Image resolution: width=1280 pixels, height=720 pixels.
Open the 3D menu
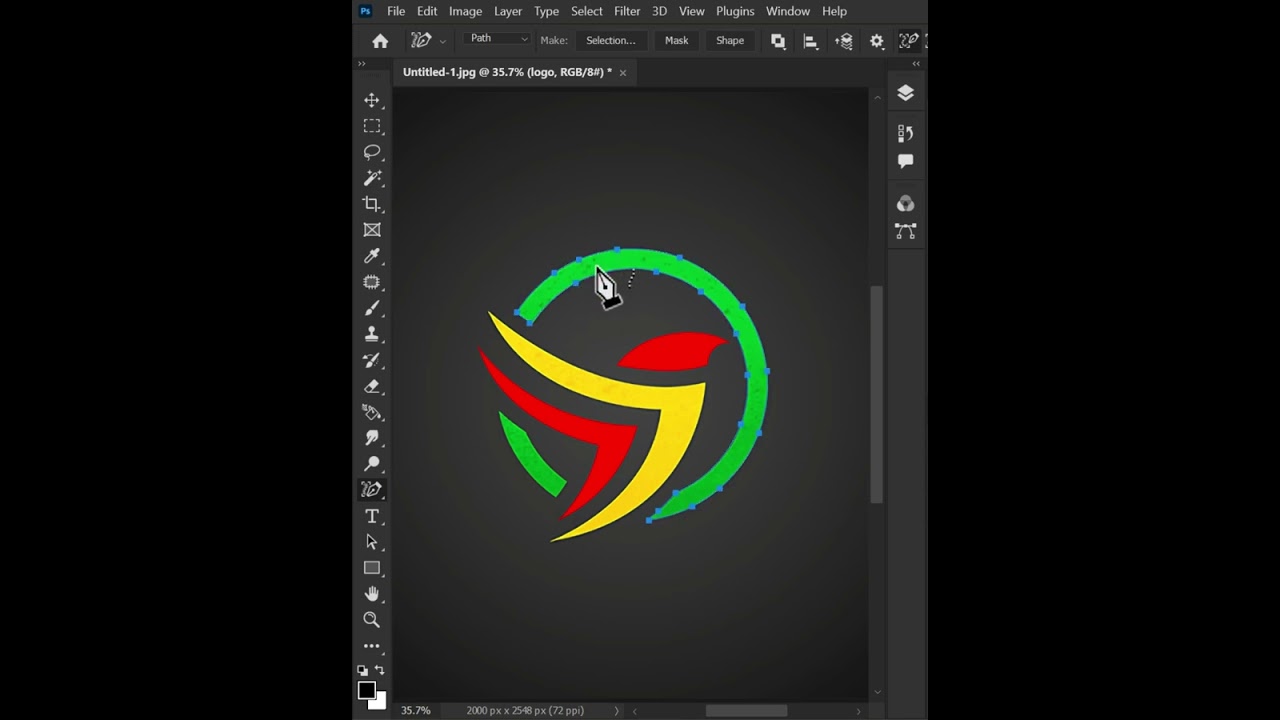point(659,11)
